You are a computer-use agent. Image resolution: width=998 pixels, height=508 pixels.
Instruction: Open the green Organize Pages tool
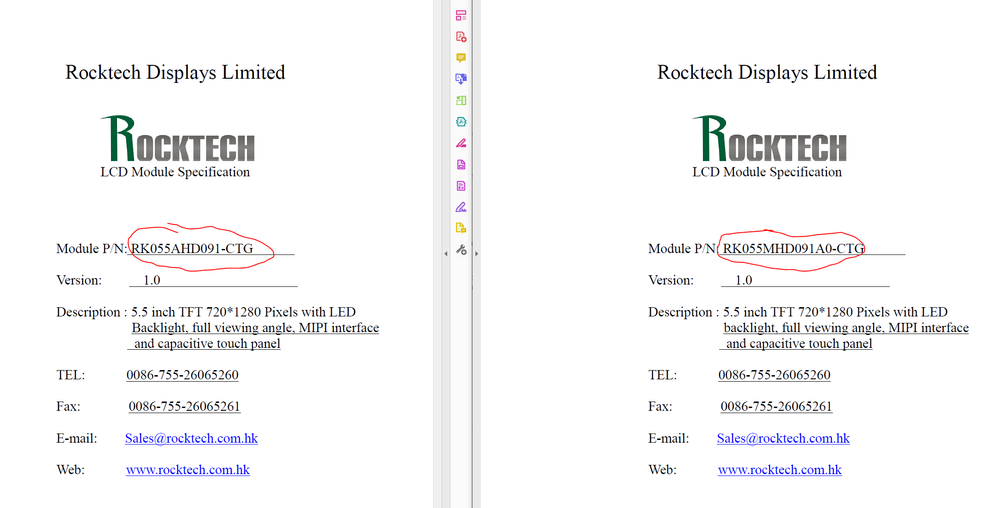tap(461, 101)
